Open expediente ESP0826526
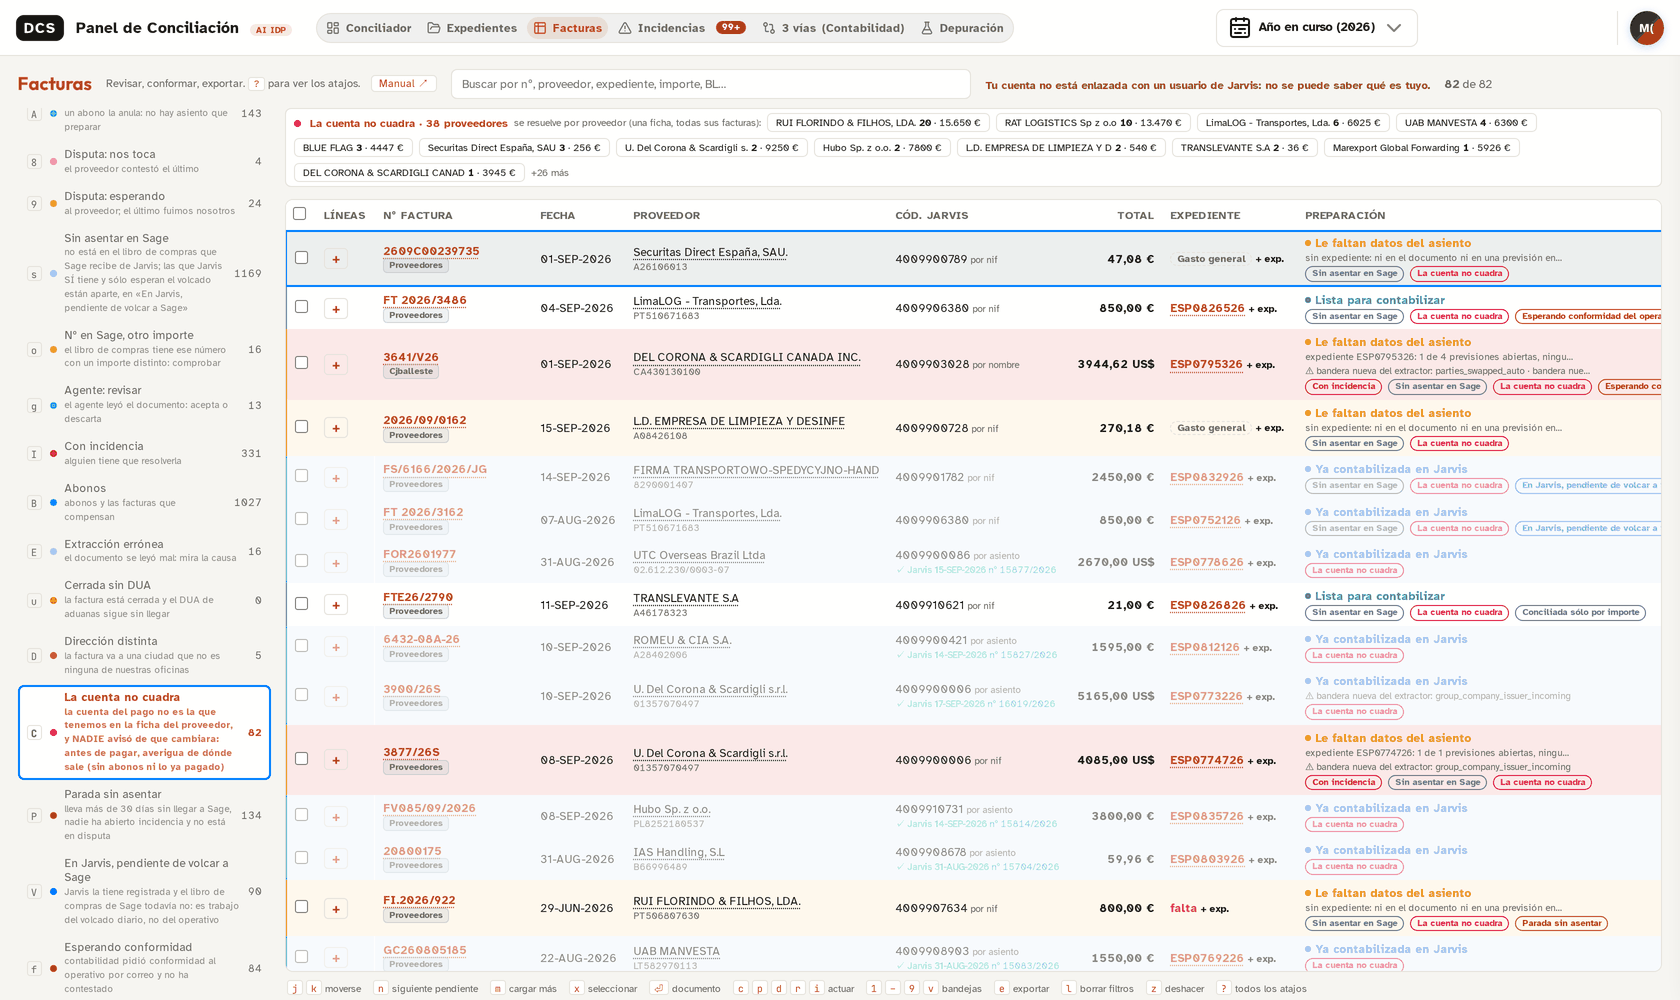This screenshot has height=1000, width=1680. pos(1207,308)
